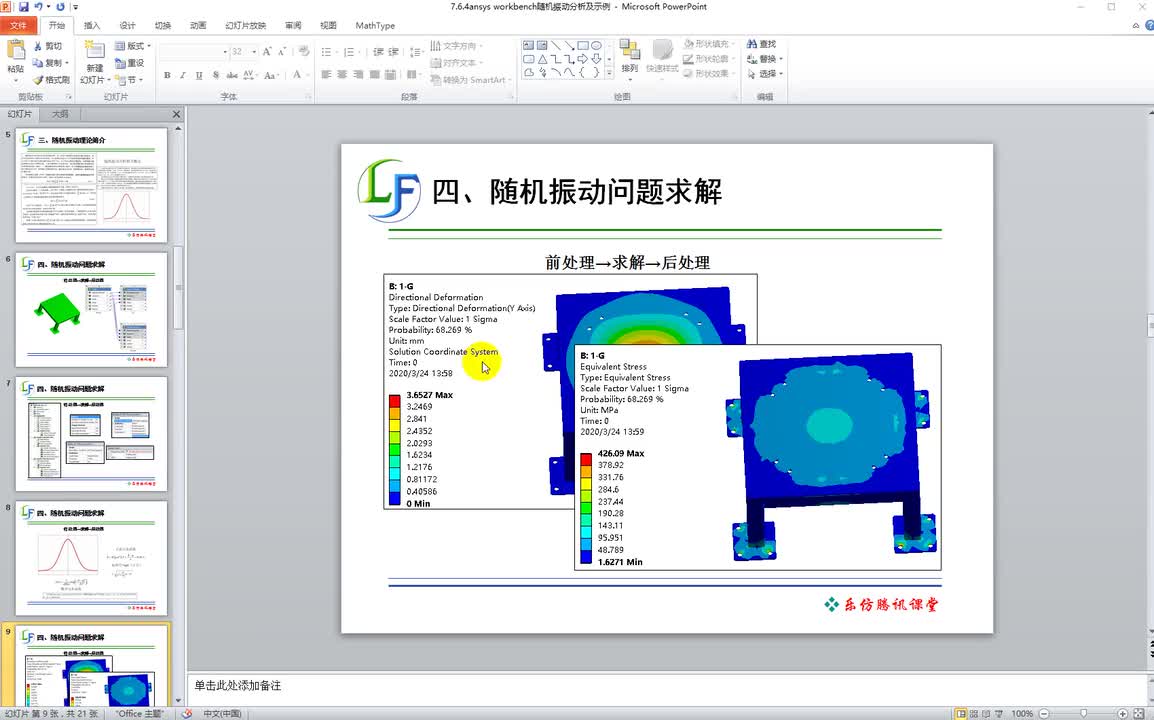
Task: Start Slide Show from status bar
Action: click(999, 713)
